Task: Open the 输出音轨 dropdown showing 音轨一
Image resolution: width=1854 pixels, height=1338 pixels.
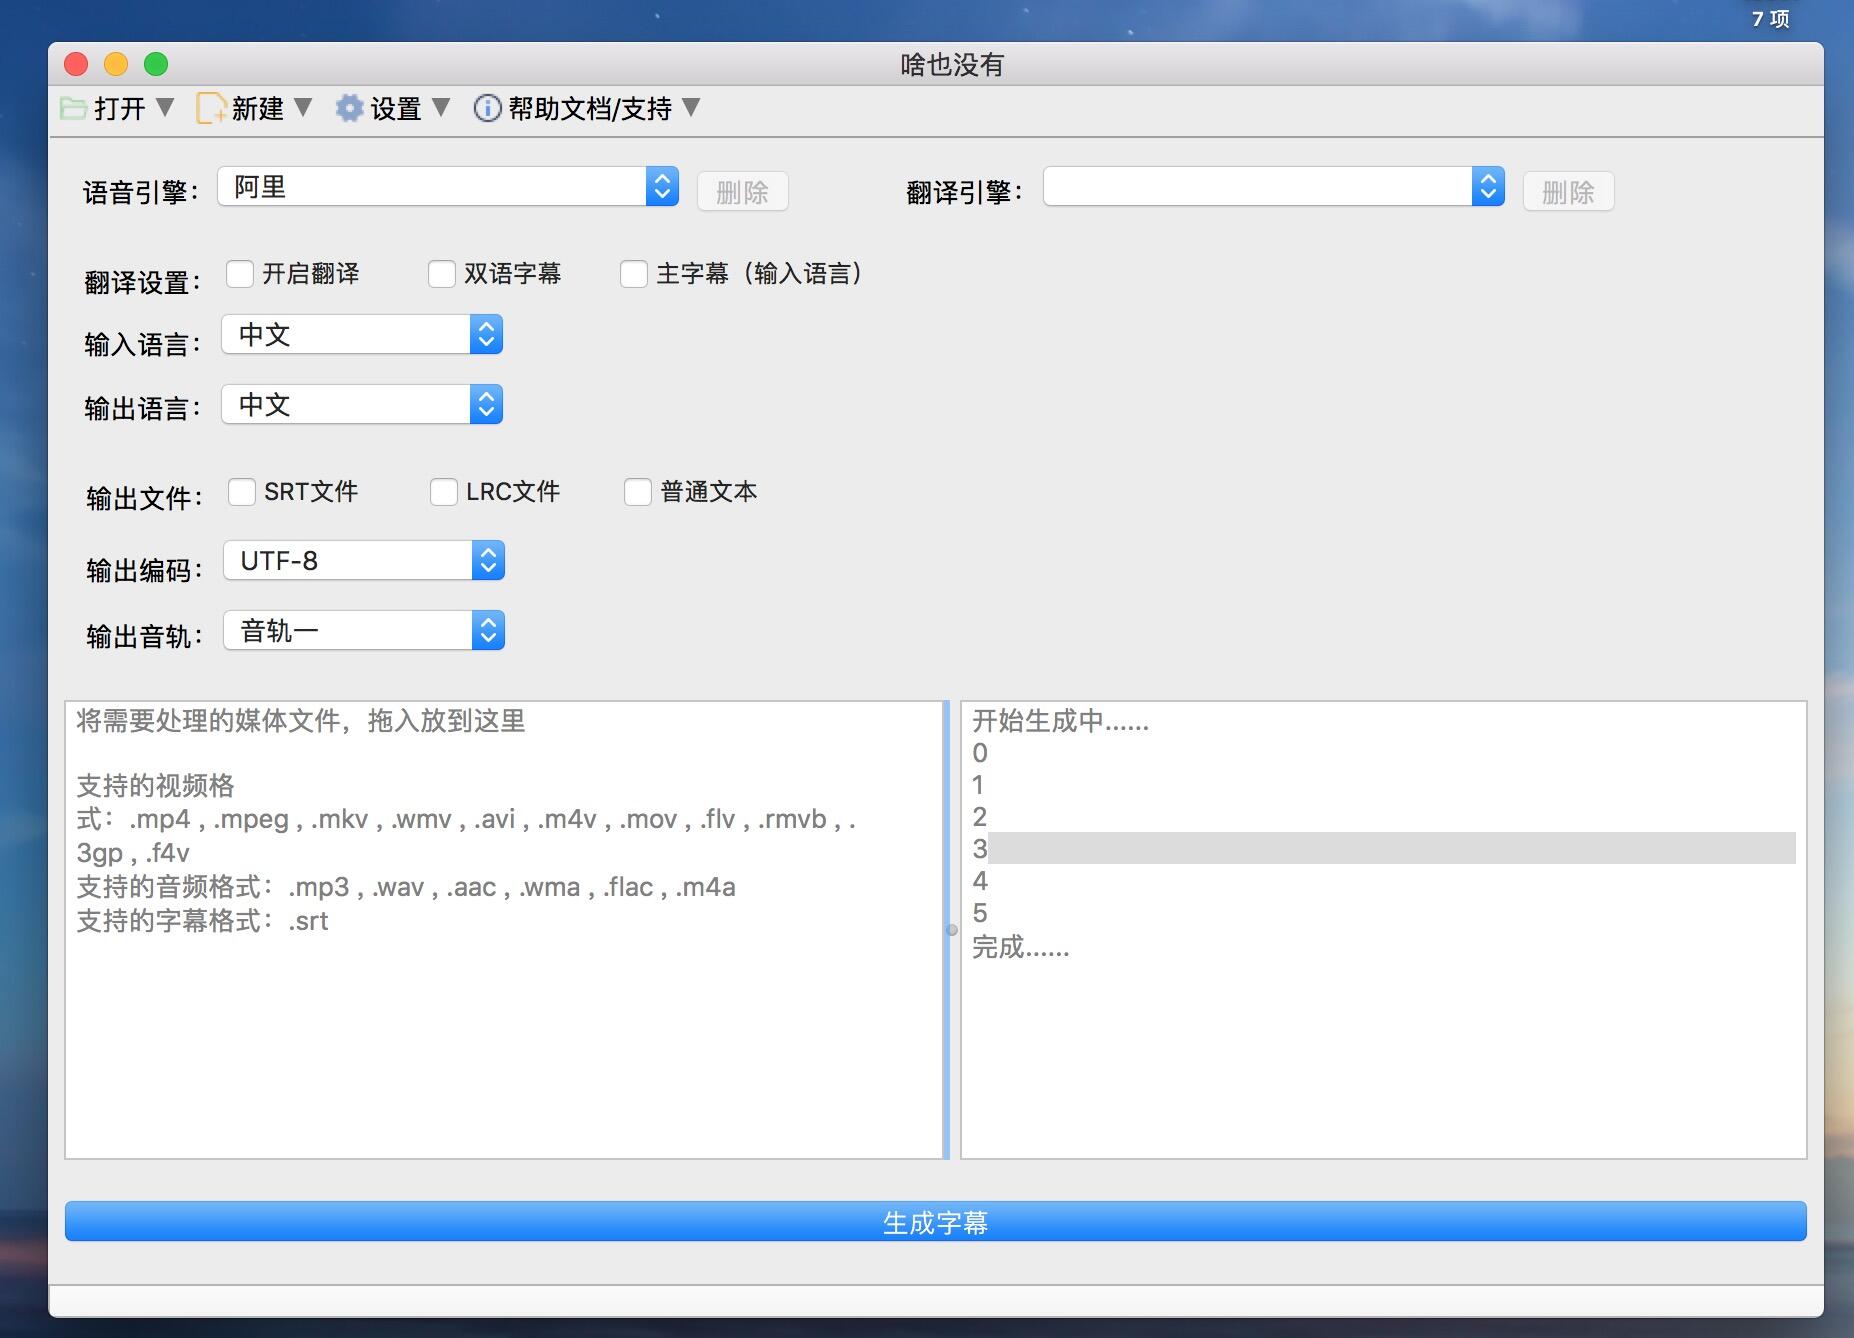Action: point(364,631)
